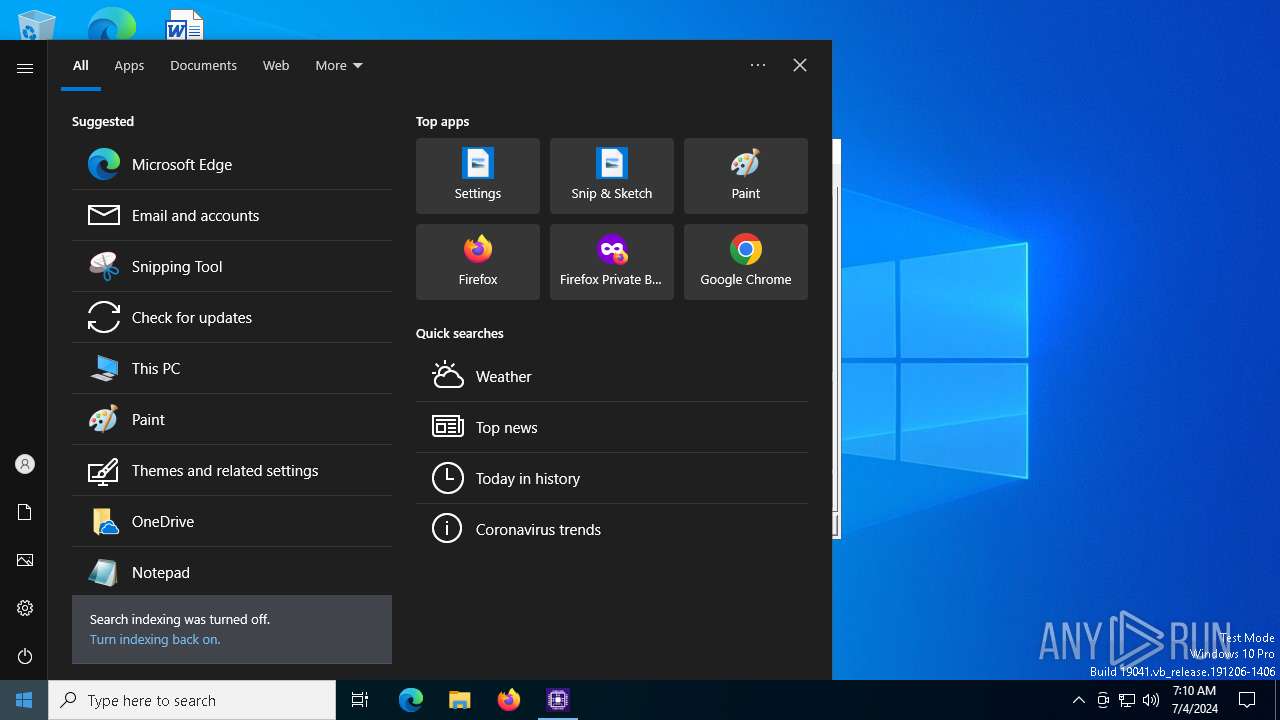Open the purple app on taskbar
Viewport: 1280px width, 720px height.
pos(558,700)
